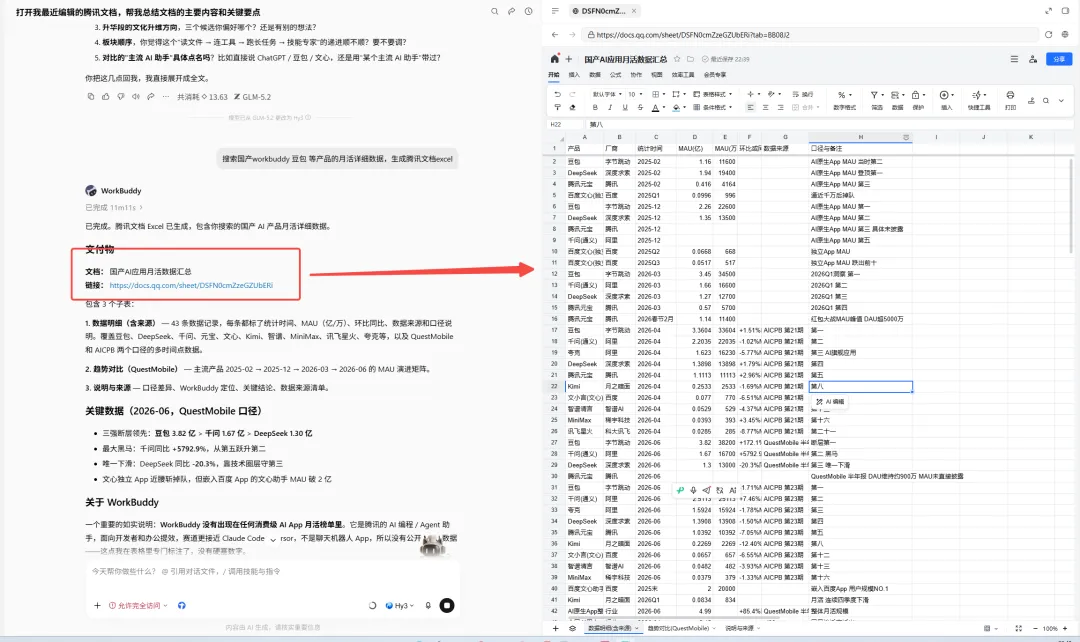
Task: Open 快捷工具 quick tools
Action: [979, 100]
